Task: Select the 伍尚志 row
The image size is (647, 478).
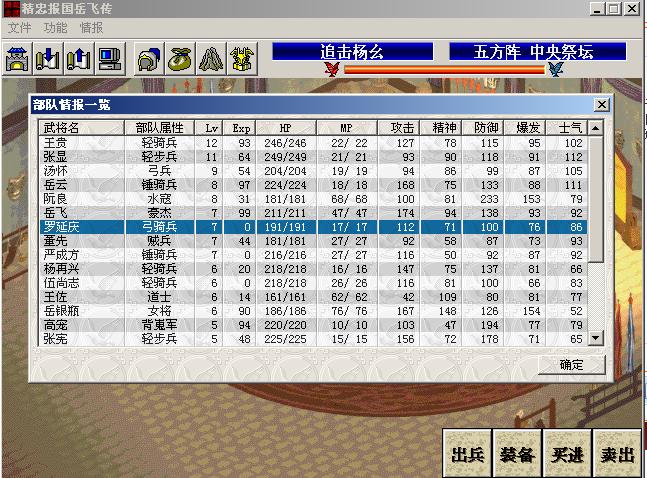Action: click(313, 283)
